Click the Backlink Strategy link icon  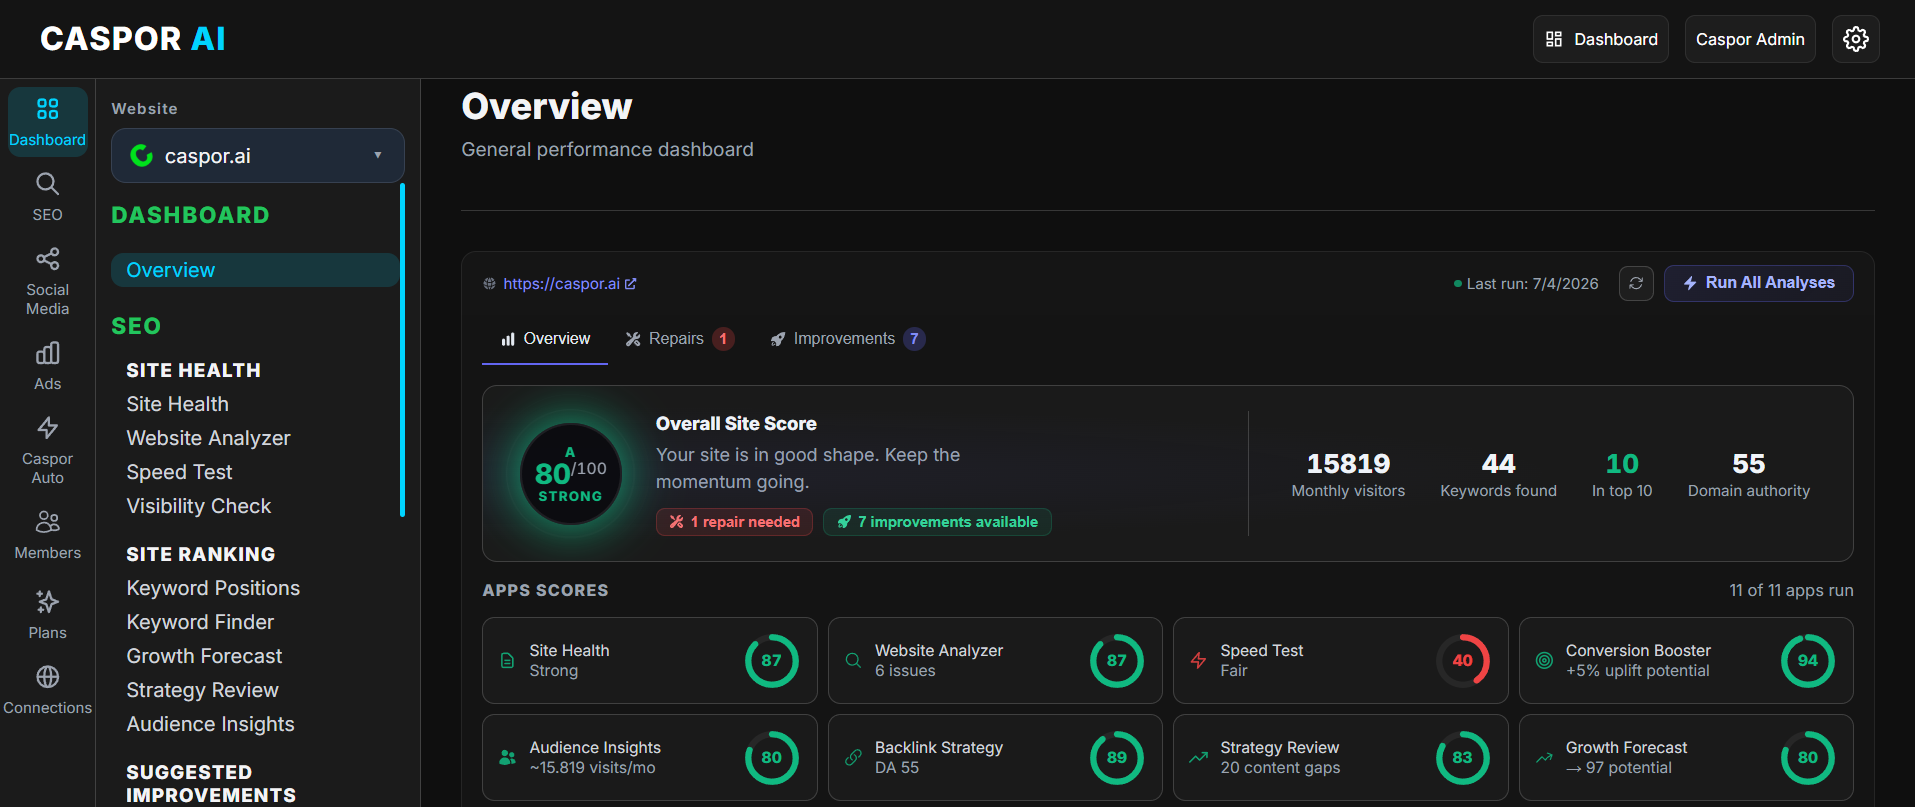click(x=853, y=757)
